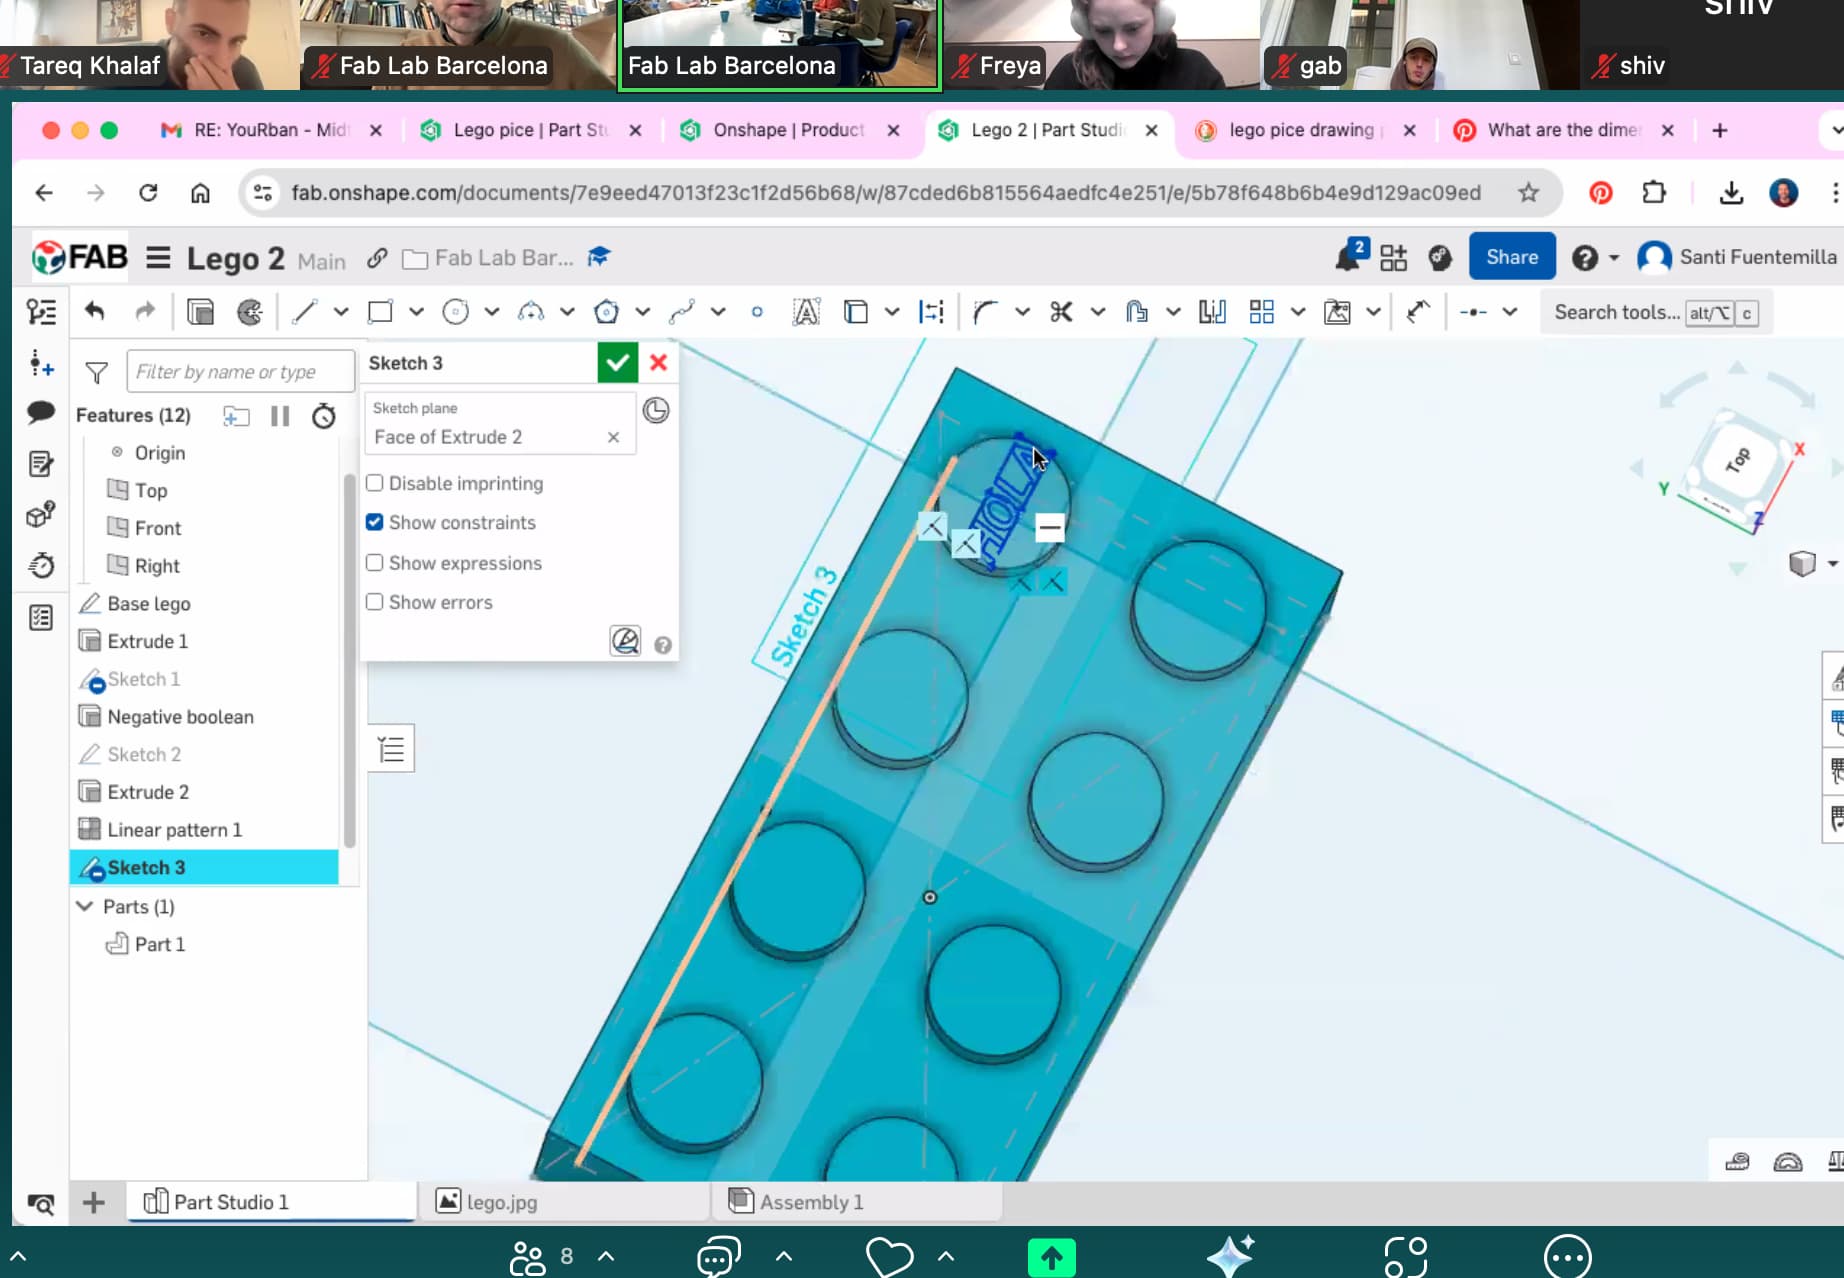The width and height of the screenshot is (1844, 1278).
Task: Select the Circle sketch tool
Action: (455, 312)
